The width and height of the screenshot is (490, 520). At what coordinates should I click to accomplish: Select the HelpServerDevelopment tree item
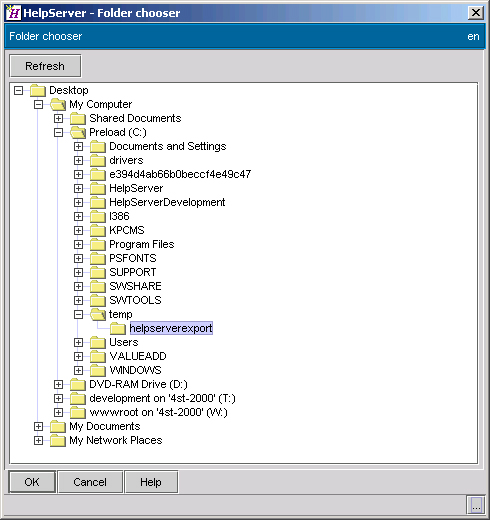click(x=167, y=202)
